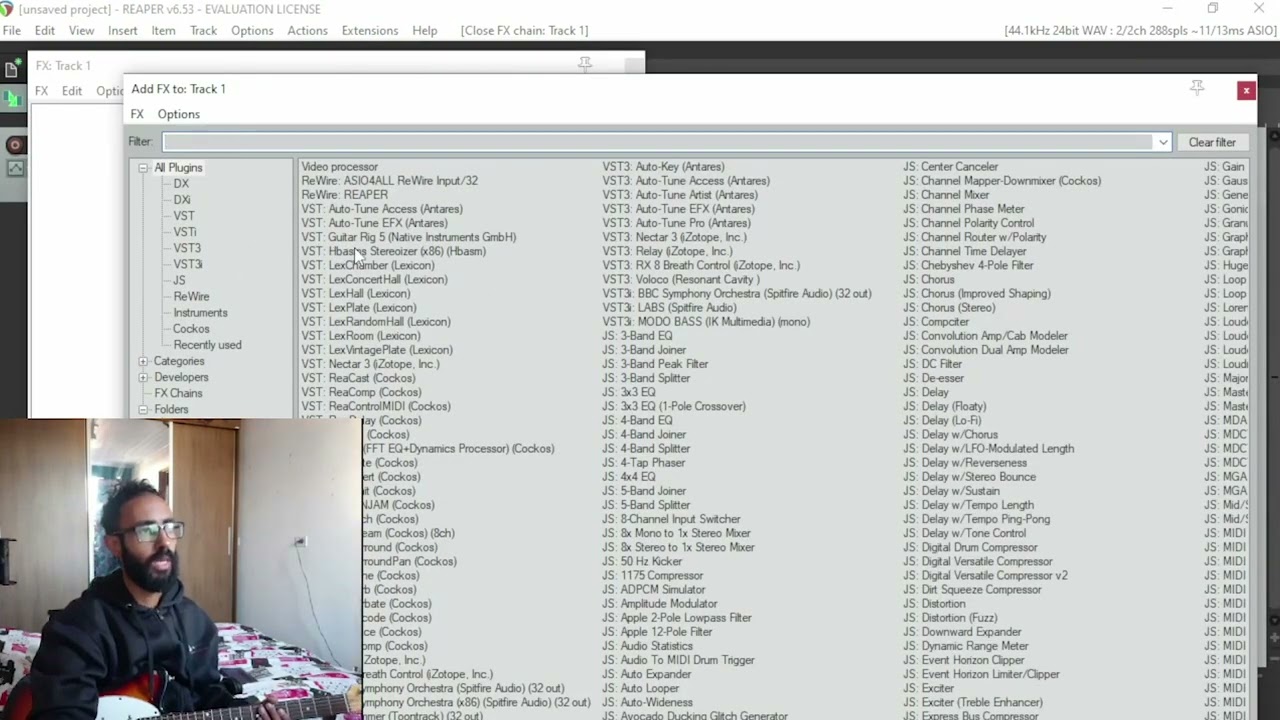Select VST: Guitar Rig 5 (Native Instruments GmbH)
The height and width of the screenshot is (720, 1280).
409,237
